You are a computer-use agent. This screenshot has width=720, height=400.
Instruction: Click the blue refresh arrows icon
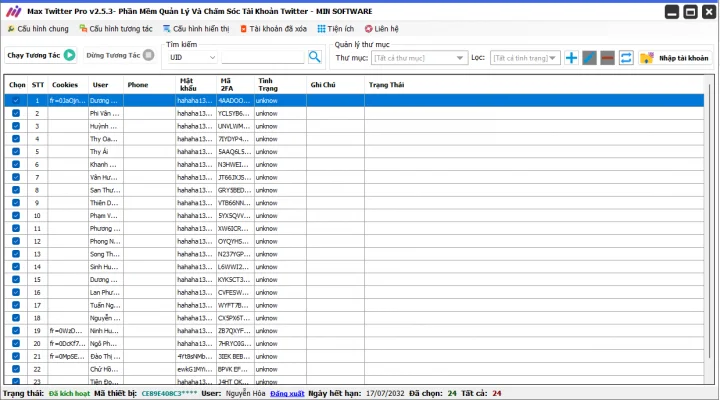click(626, 58)
